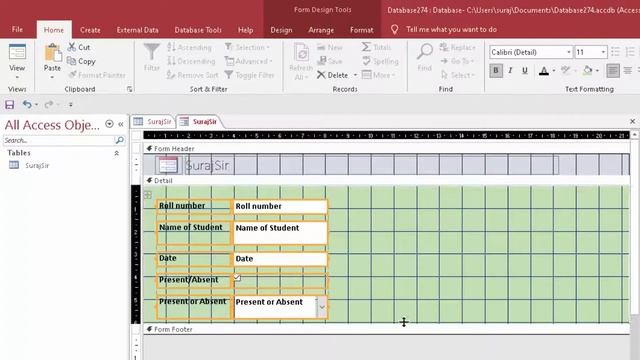This screenshot has height=360, width=640.
Task: Click Tell me what you want to do
Action: [451, 29]
